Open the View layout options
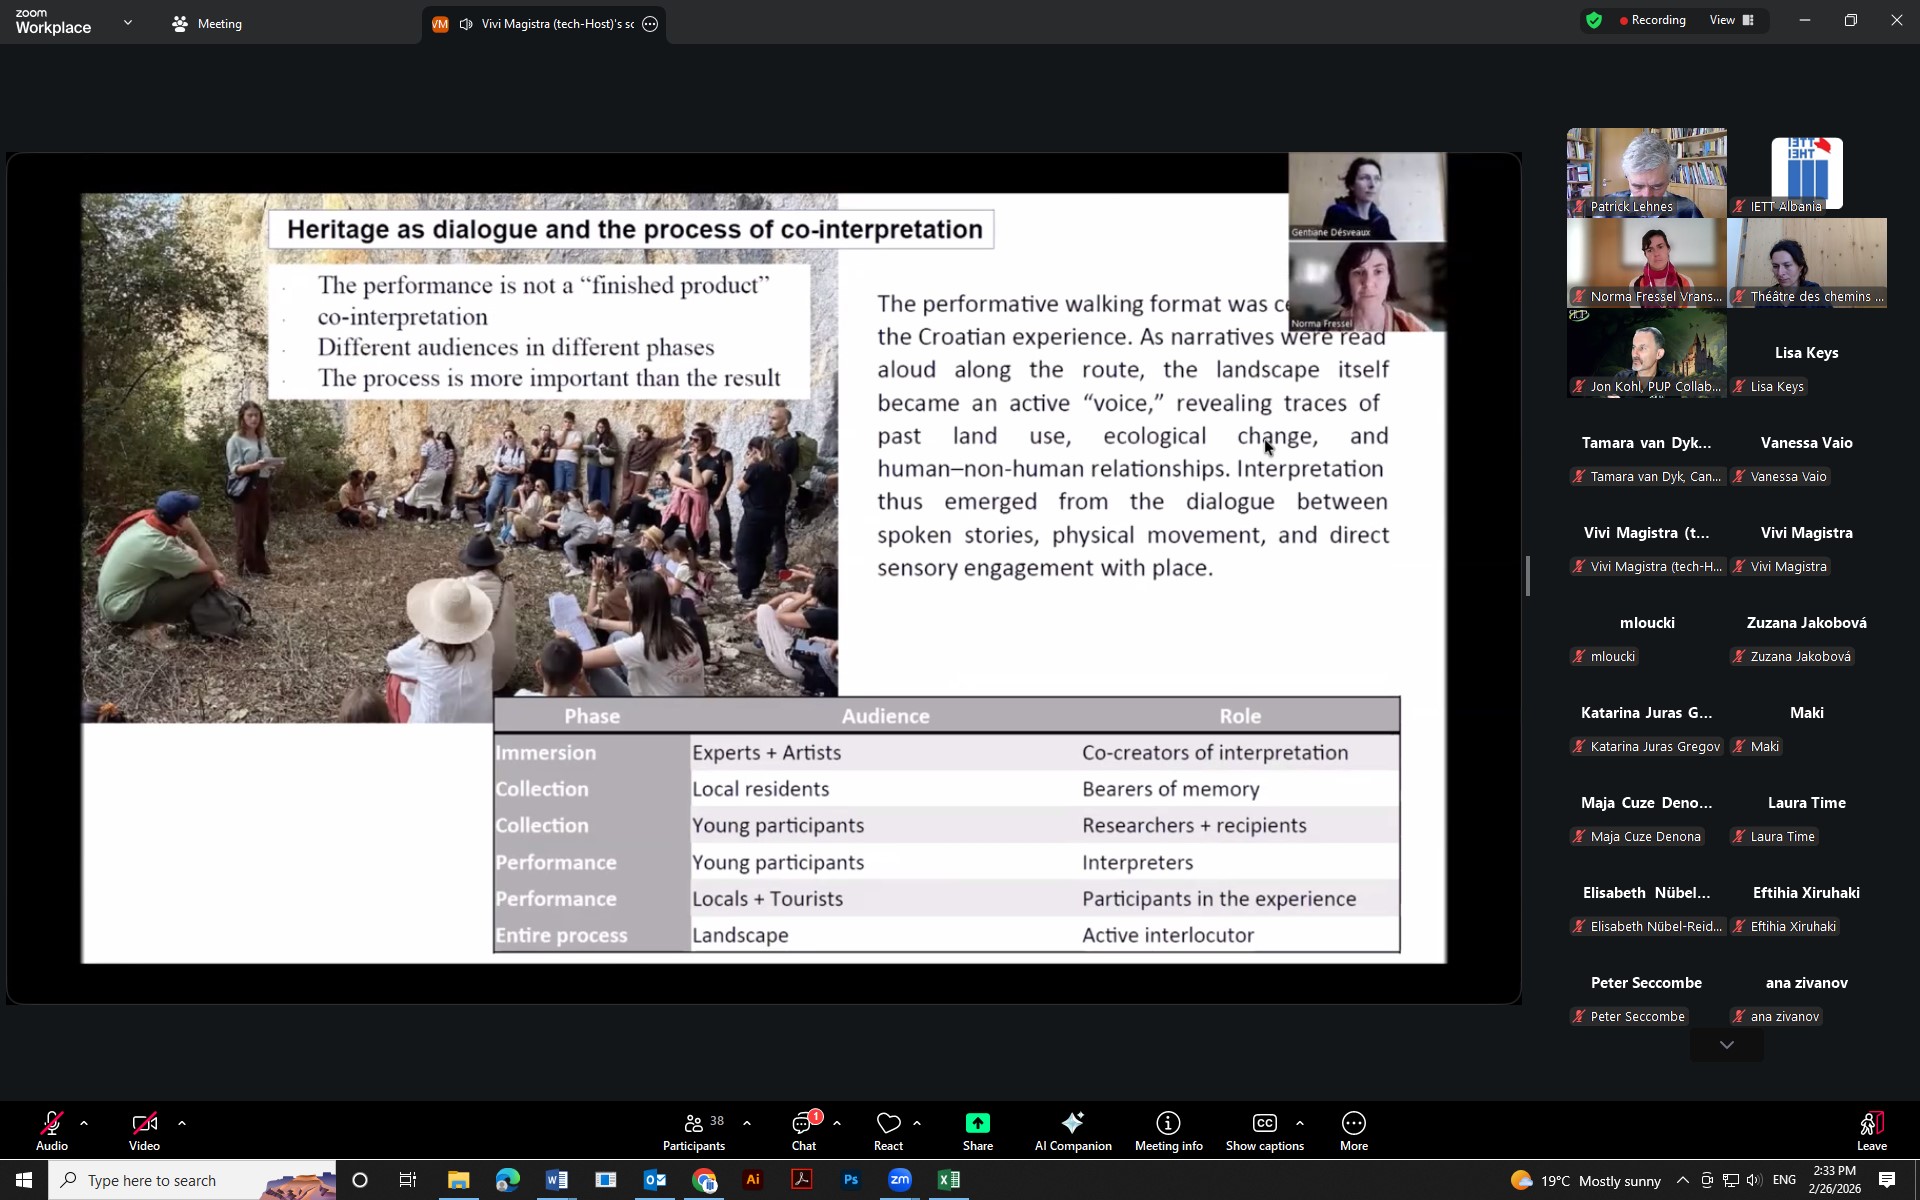Image resolution: width=1920 pixels, height=1200 pixels. click(1732, 21)
